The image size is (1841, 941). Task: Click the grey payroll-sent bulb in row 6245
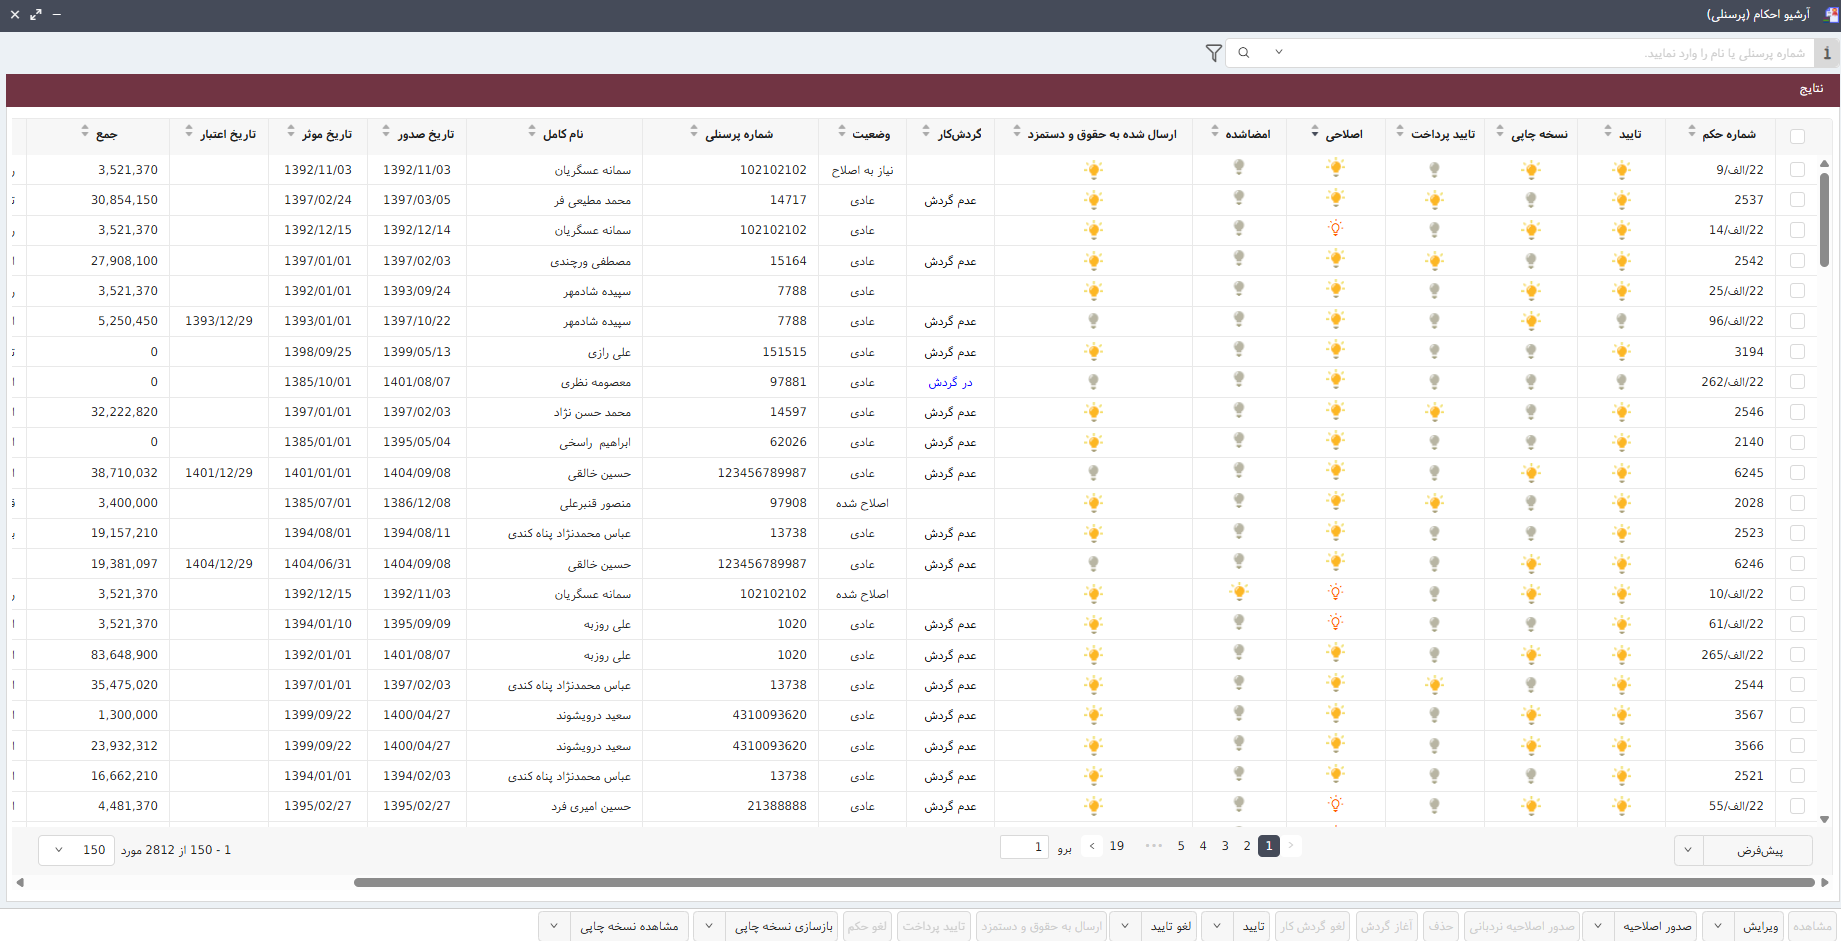click(x=1093, y=473)
